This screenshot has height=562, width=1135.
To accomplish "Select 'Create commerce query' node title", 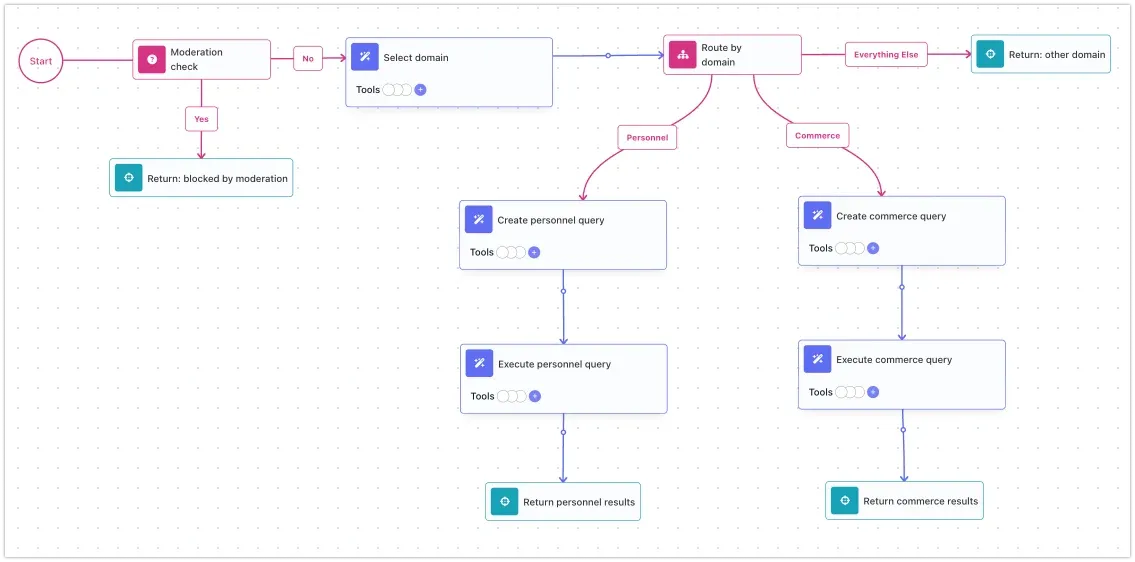I will (891, 216).
